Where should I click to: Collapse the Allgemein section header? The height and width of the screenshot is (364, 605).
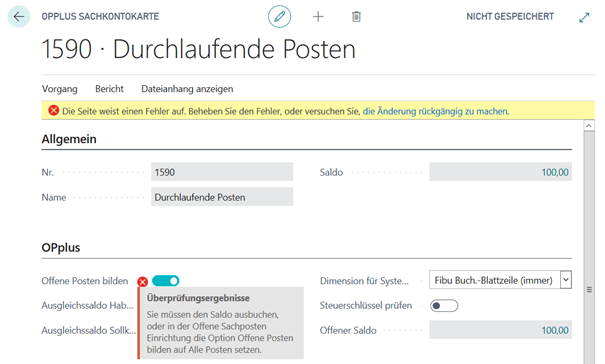point(69,139)
